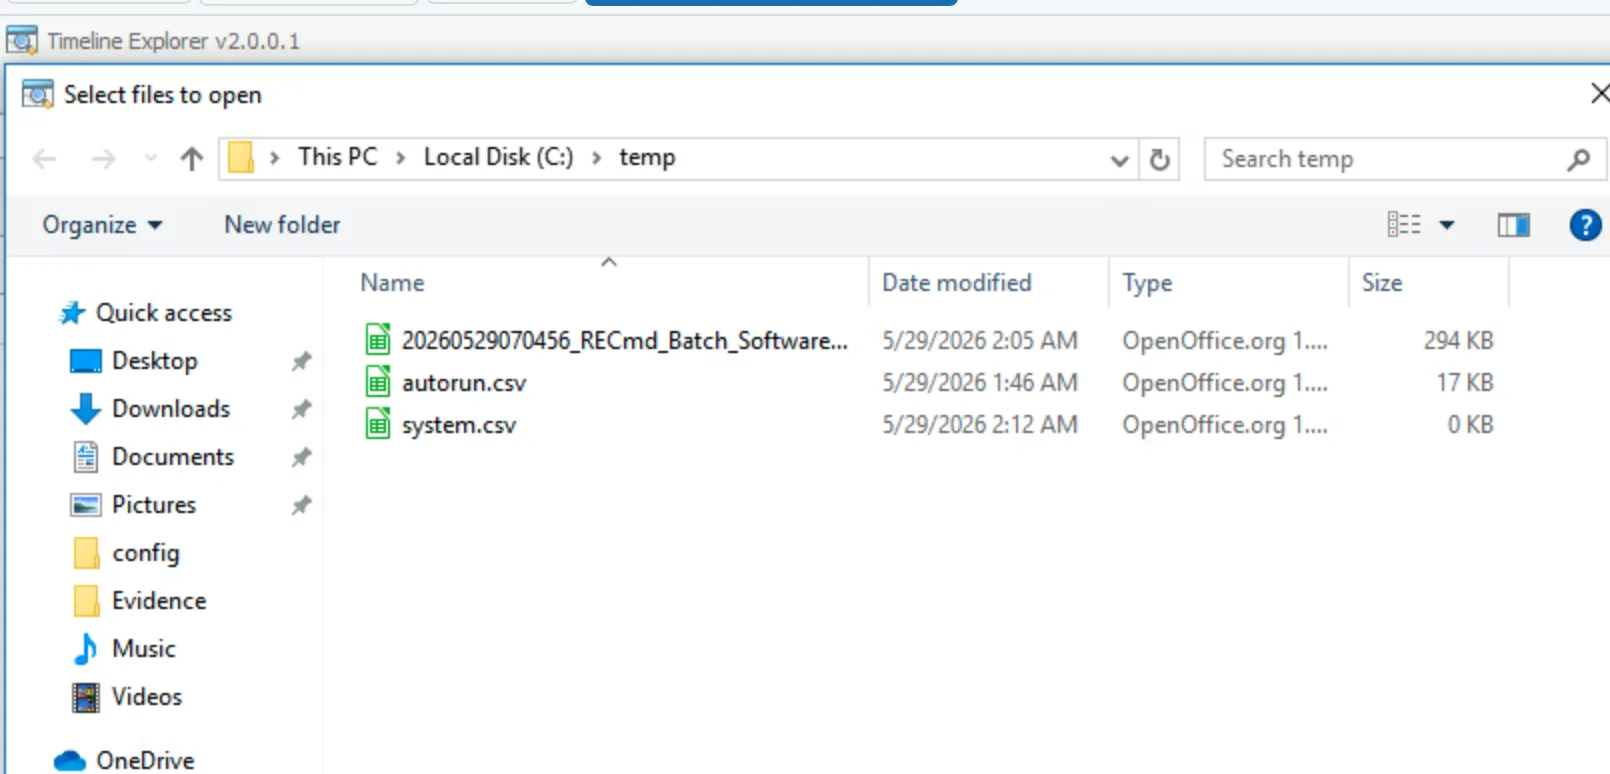Open the autorun.csv file icon

pyautogui.click(x=377, y=383)
